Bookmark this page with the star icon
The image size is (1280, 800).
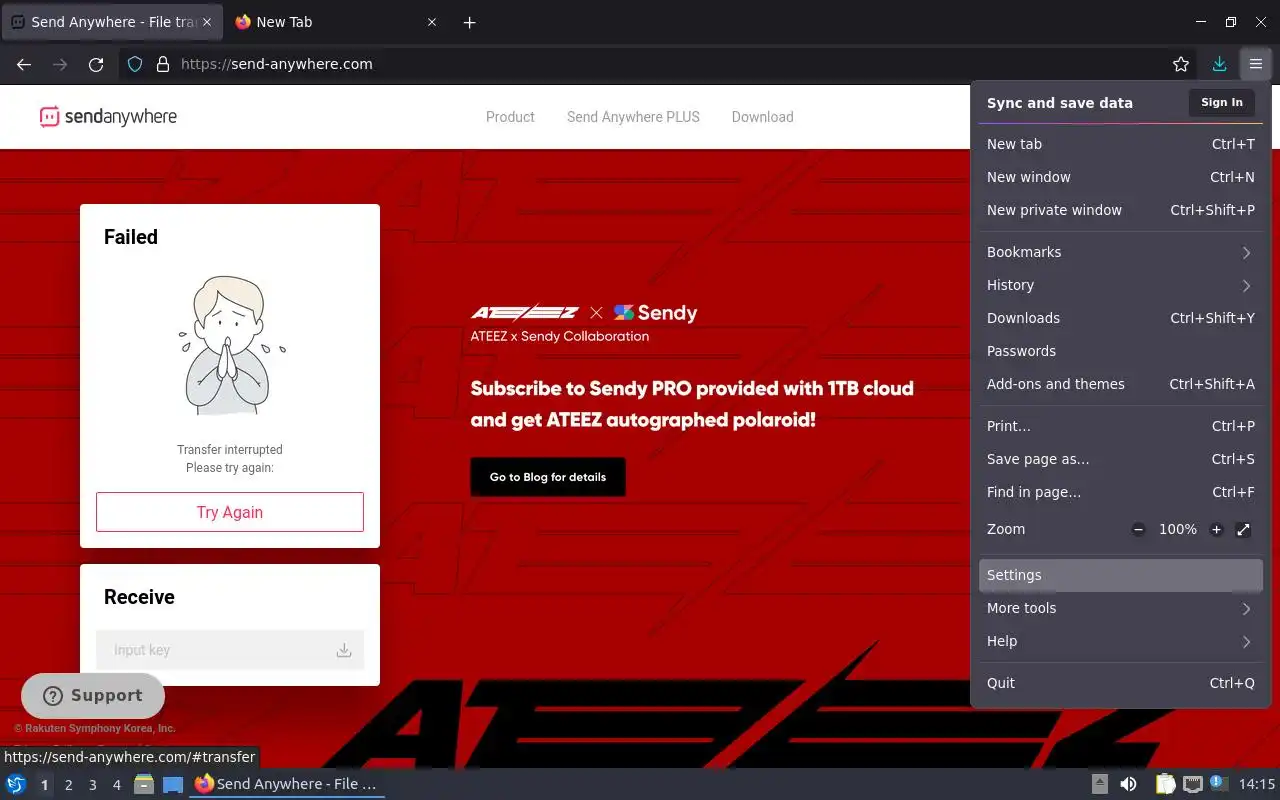(1181, 64)
